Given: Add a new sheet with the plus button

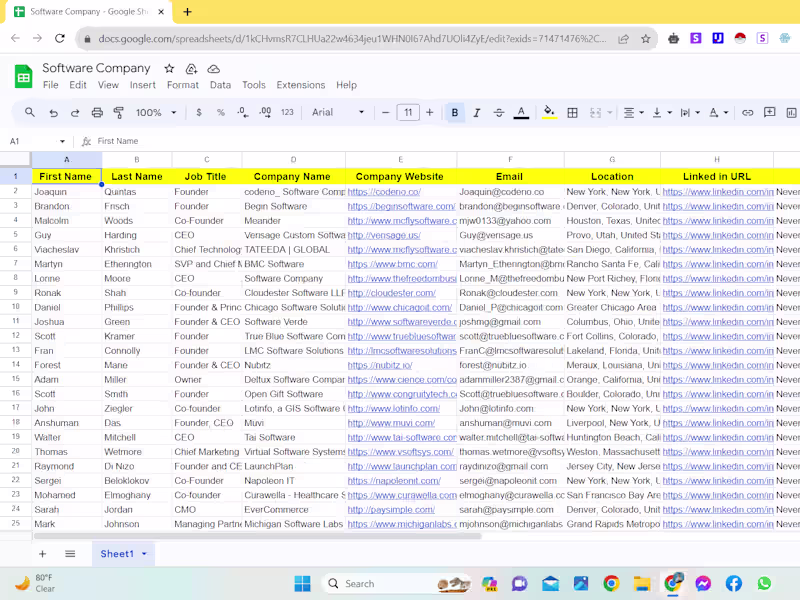Looking at the screenshot, I should tap(42, 554).
